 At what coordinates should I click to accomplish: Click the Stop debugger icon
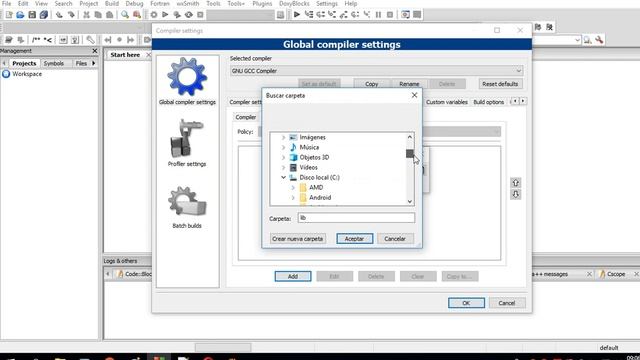390,15
